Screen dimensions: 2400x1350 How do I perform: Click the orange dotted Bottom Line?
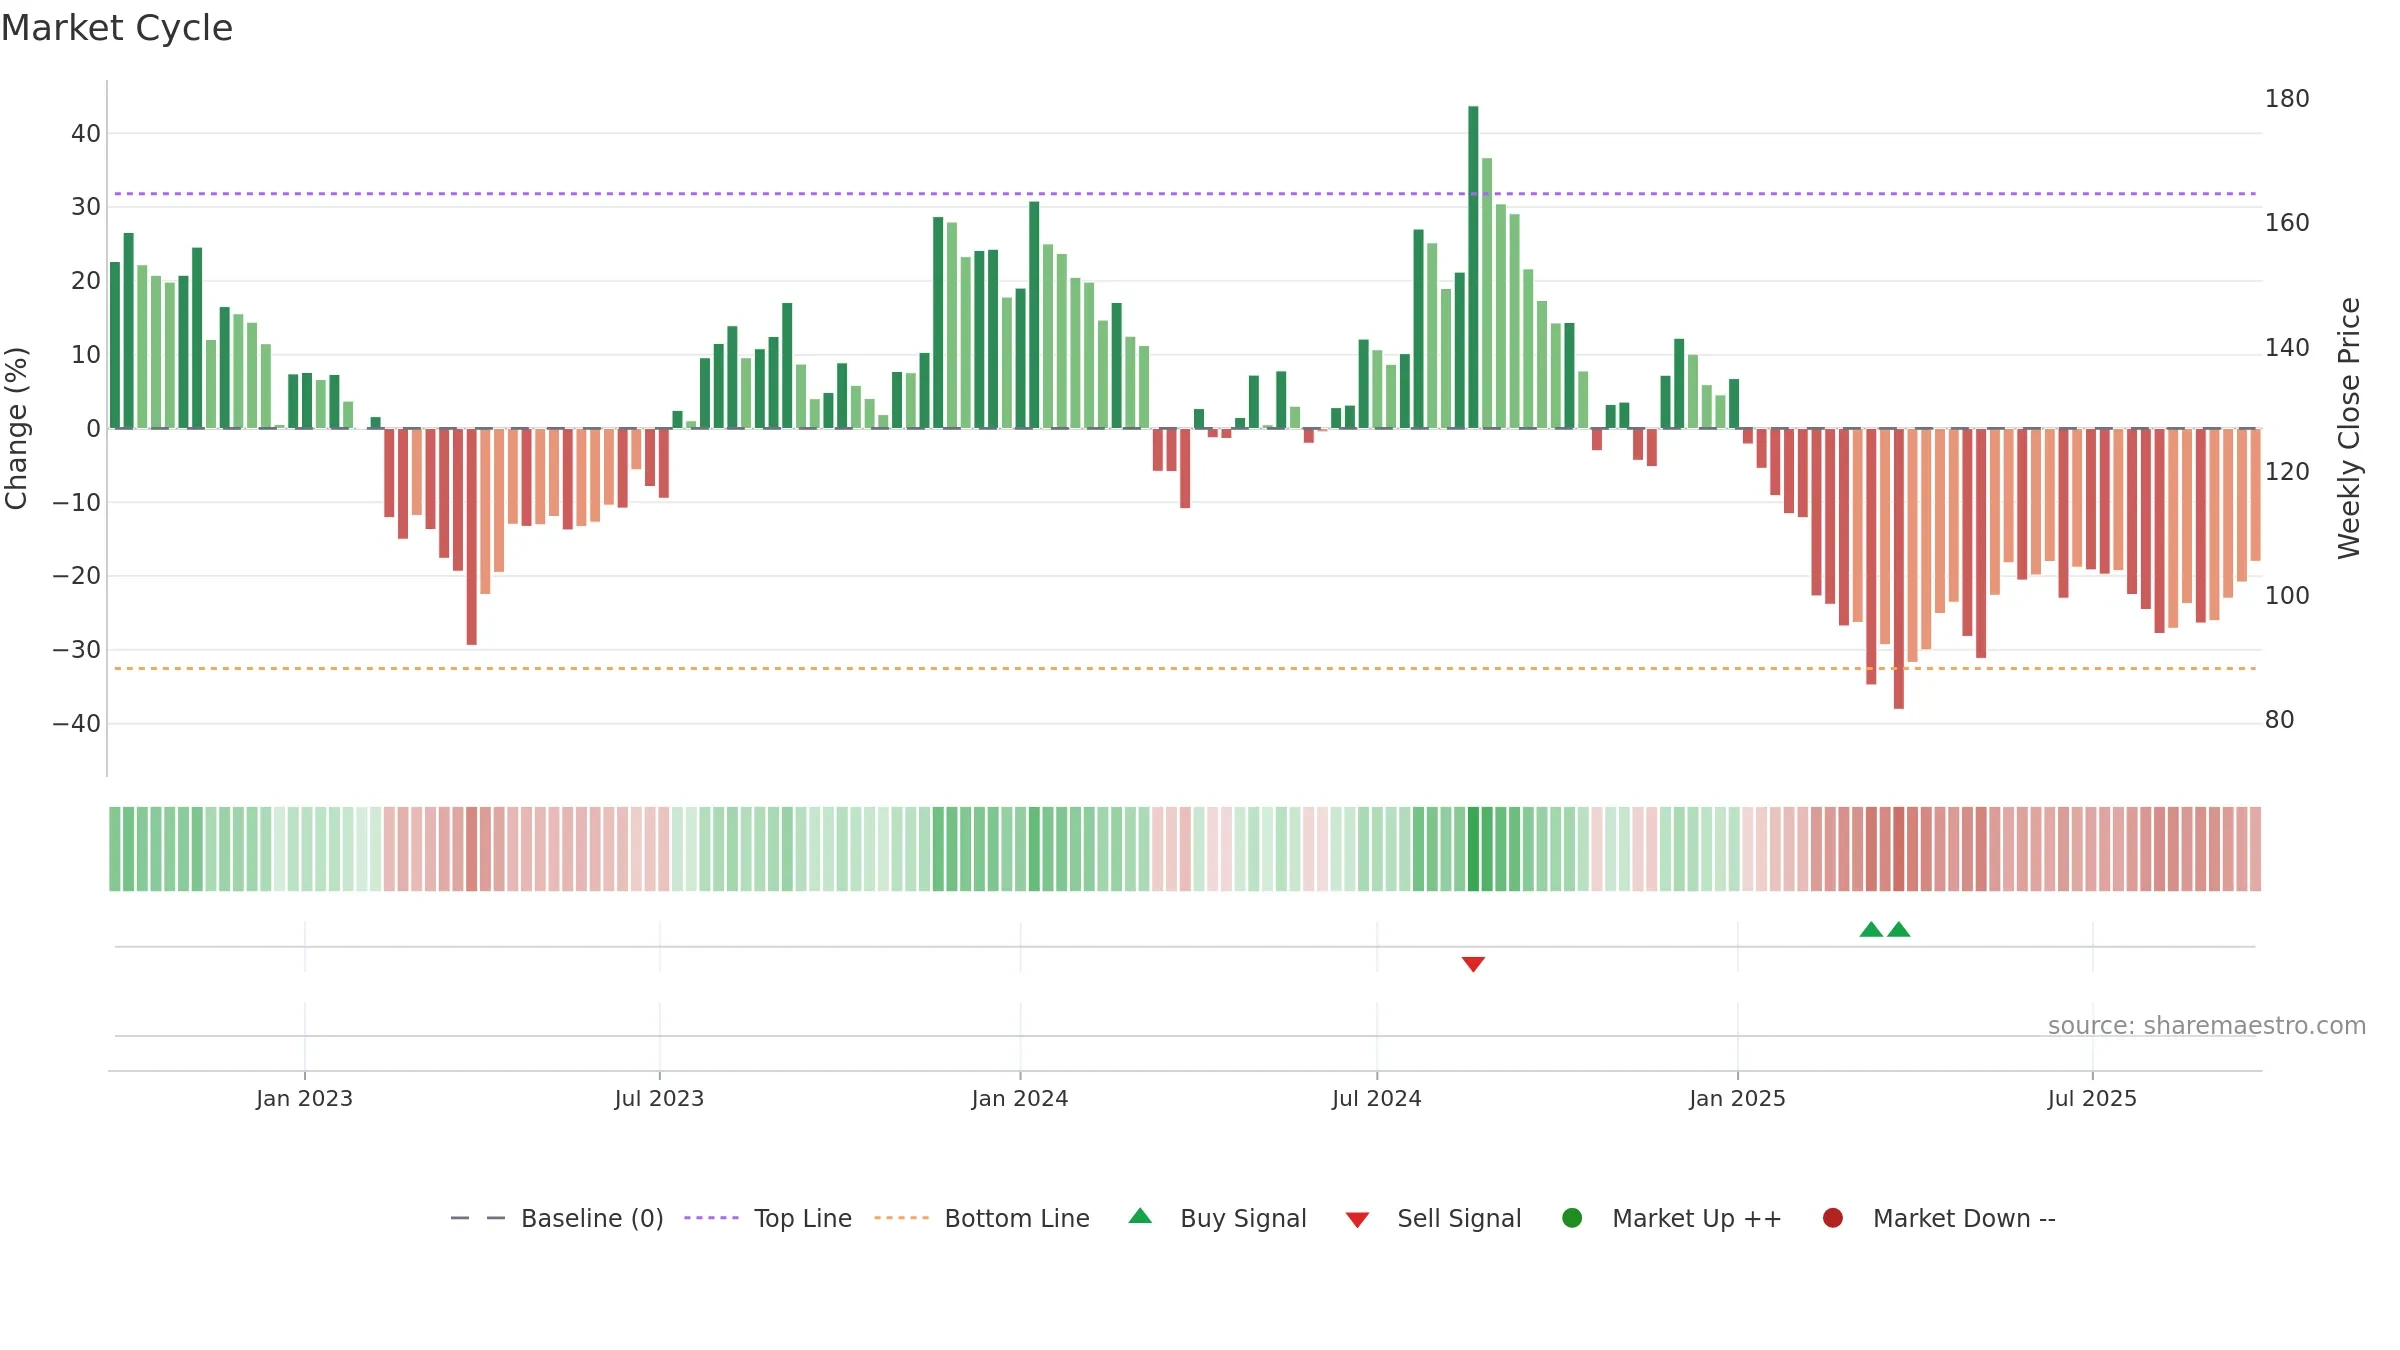point(1185,668)
